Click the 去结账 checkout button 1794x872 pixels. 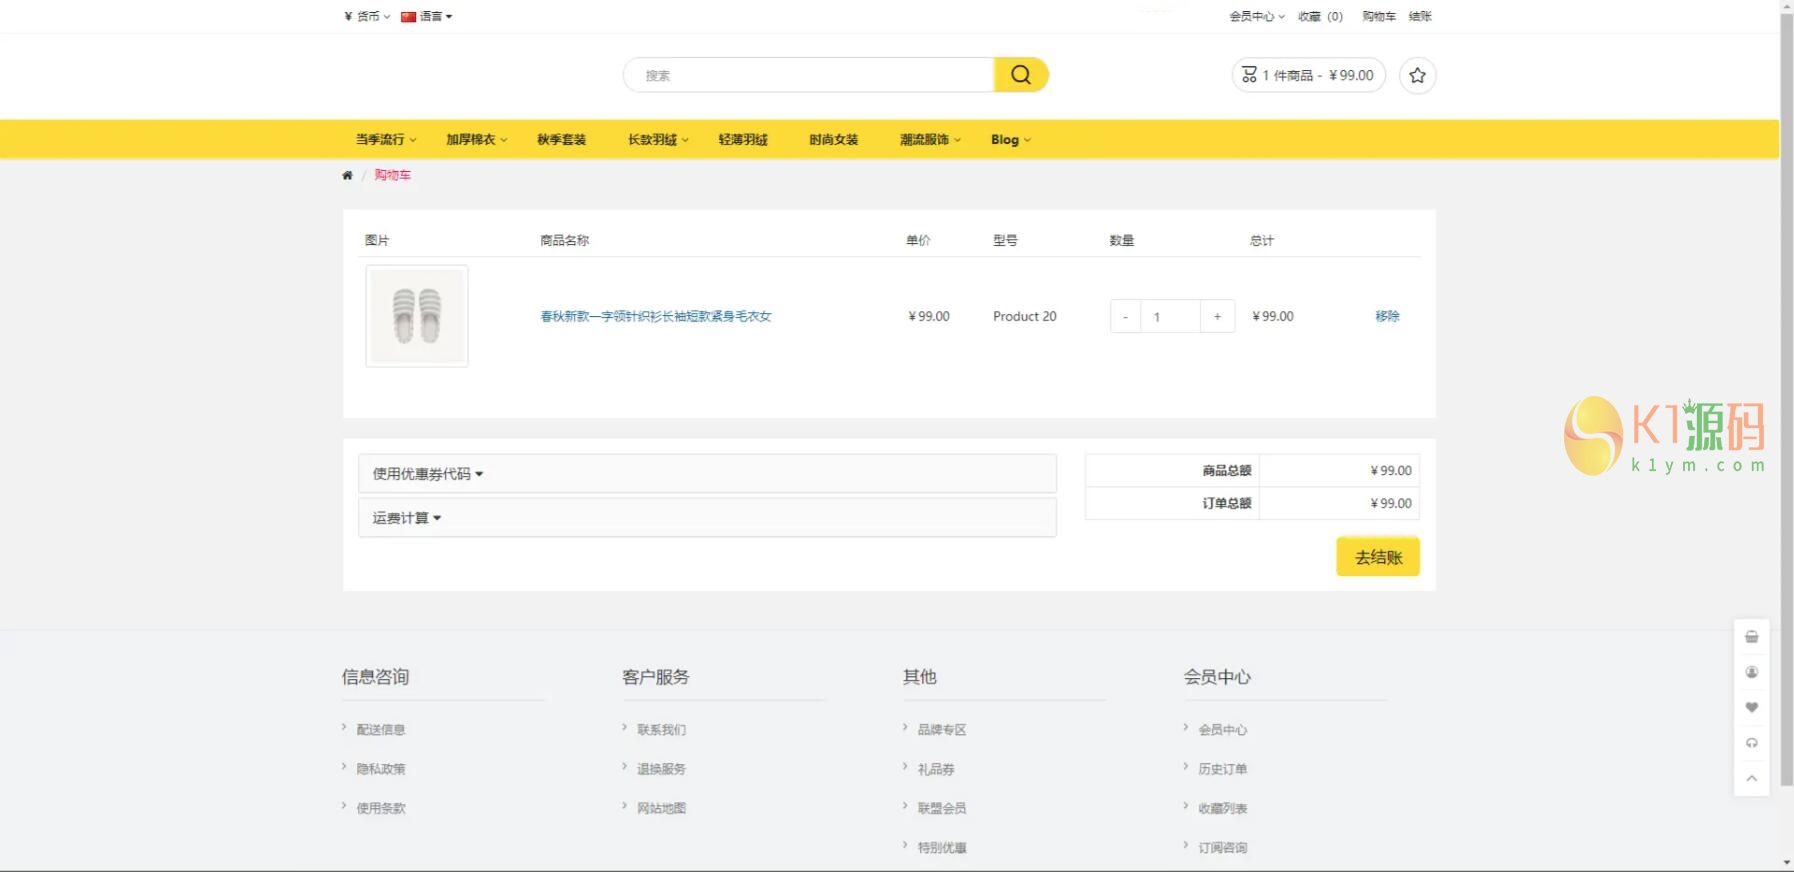click(1377, 557)
